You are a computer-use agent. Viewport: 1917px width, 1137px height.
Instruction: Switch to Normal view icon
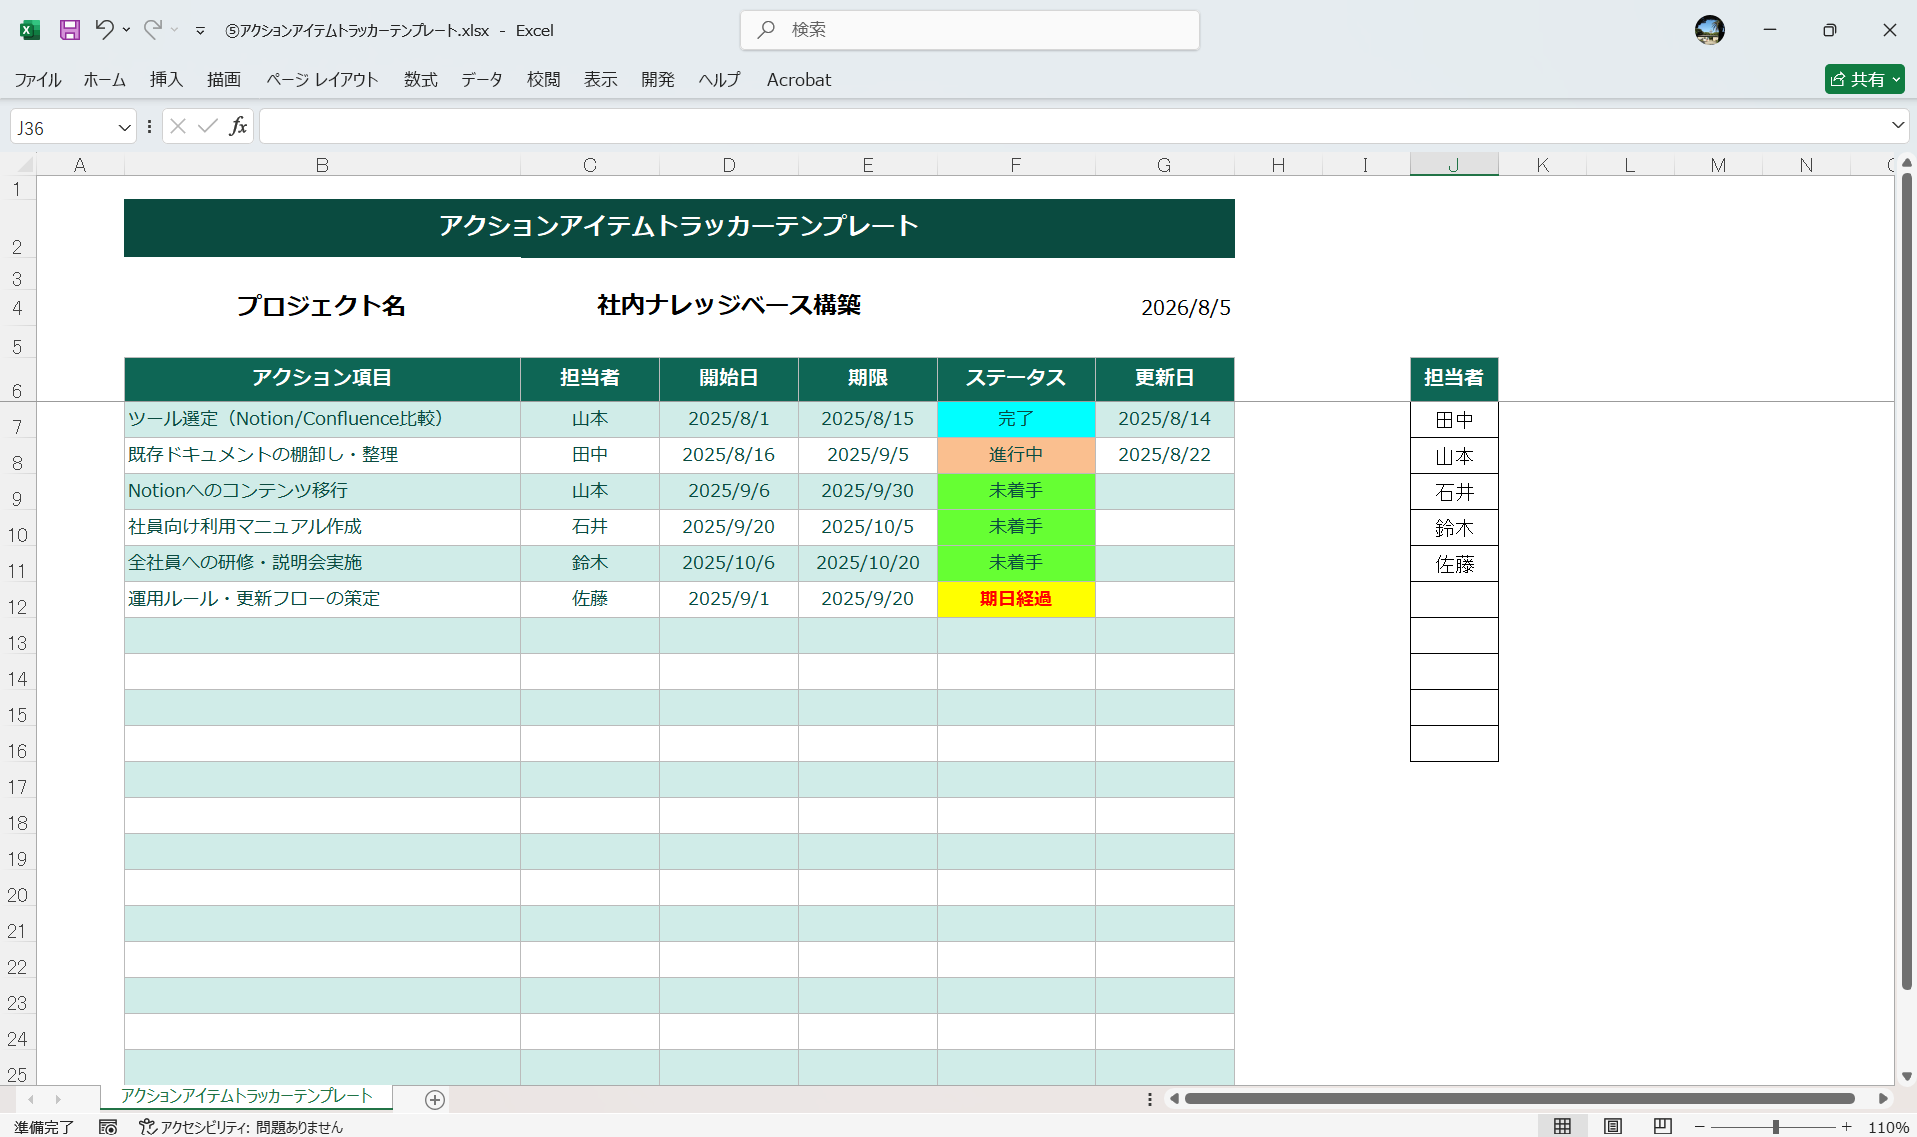coord(1562,1126)
